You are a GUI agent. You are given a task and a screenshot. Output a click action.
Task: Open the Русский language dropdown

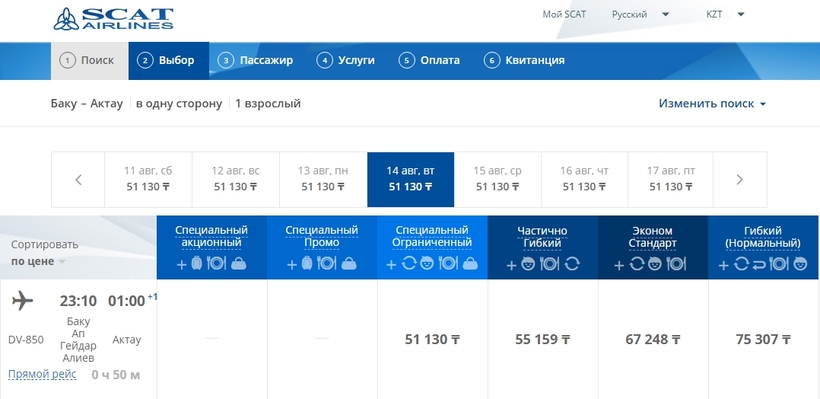[640, 15]
